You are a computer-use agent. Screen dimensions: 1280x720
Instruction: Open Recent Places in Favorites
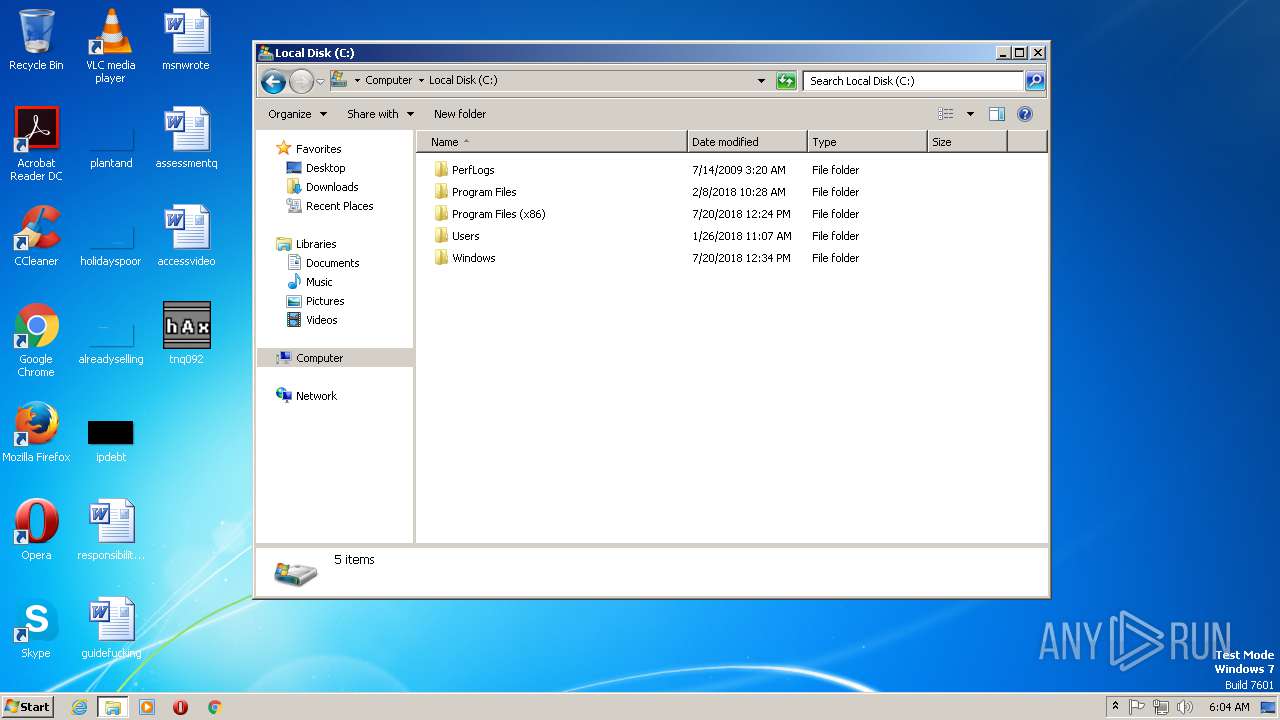[339, 206]
